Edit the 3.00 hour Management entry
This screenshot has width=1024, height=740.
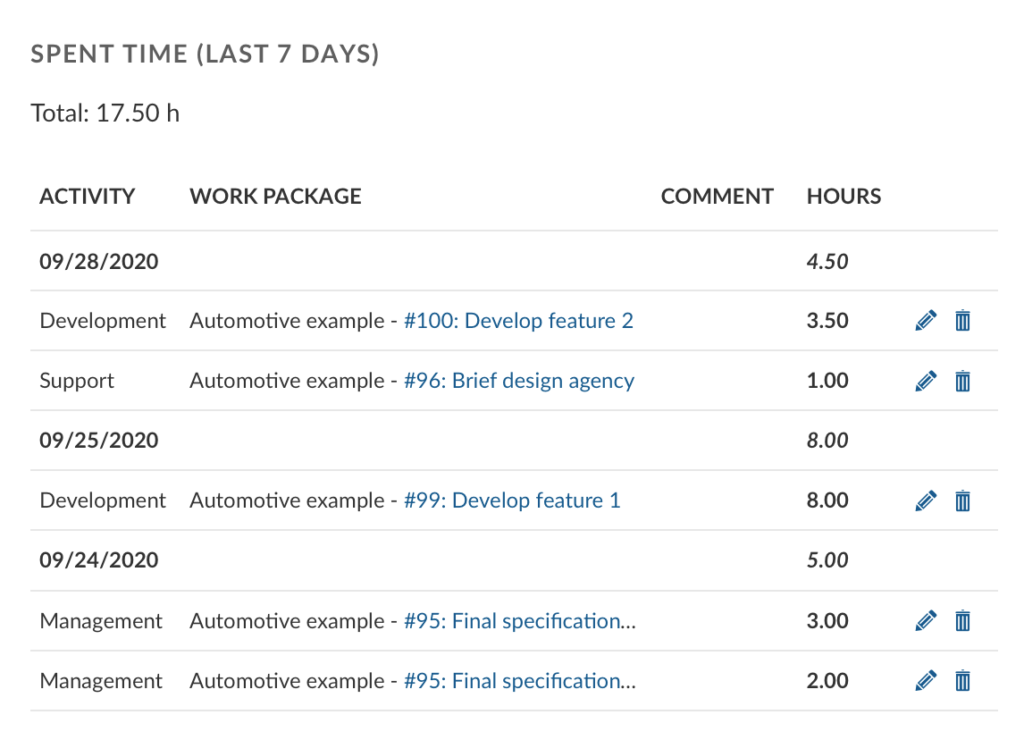(926, 621)
